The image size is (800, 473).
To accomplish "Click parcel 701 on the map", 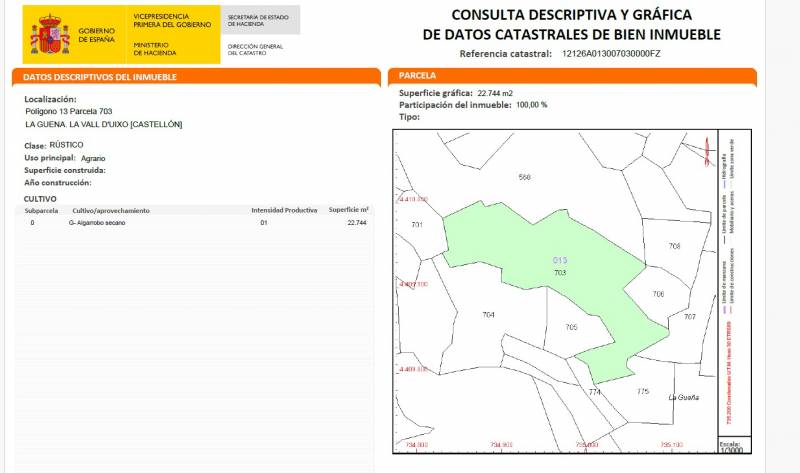I will [x=417, y=225].
